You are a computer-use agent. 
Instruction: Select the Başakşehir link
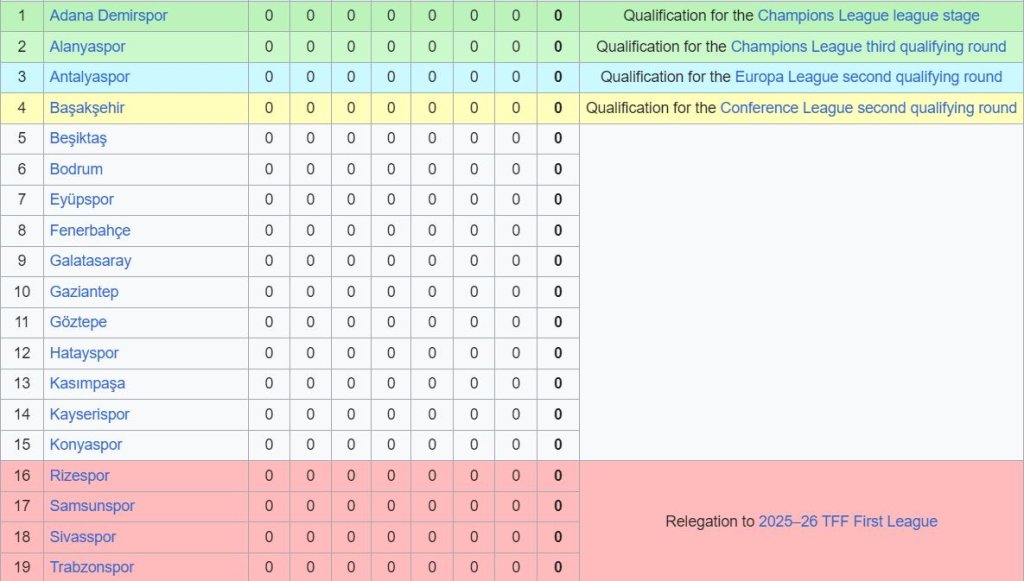pos(87,108)
